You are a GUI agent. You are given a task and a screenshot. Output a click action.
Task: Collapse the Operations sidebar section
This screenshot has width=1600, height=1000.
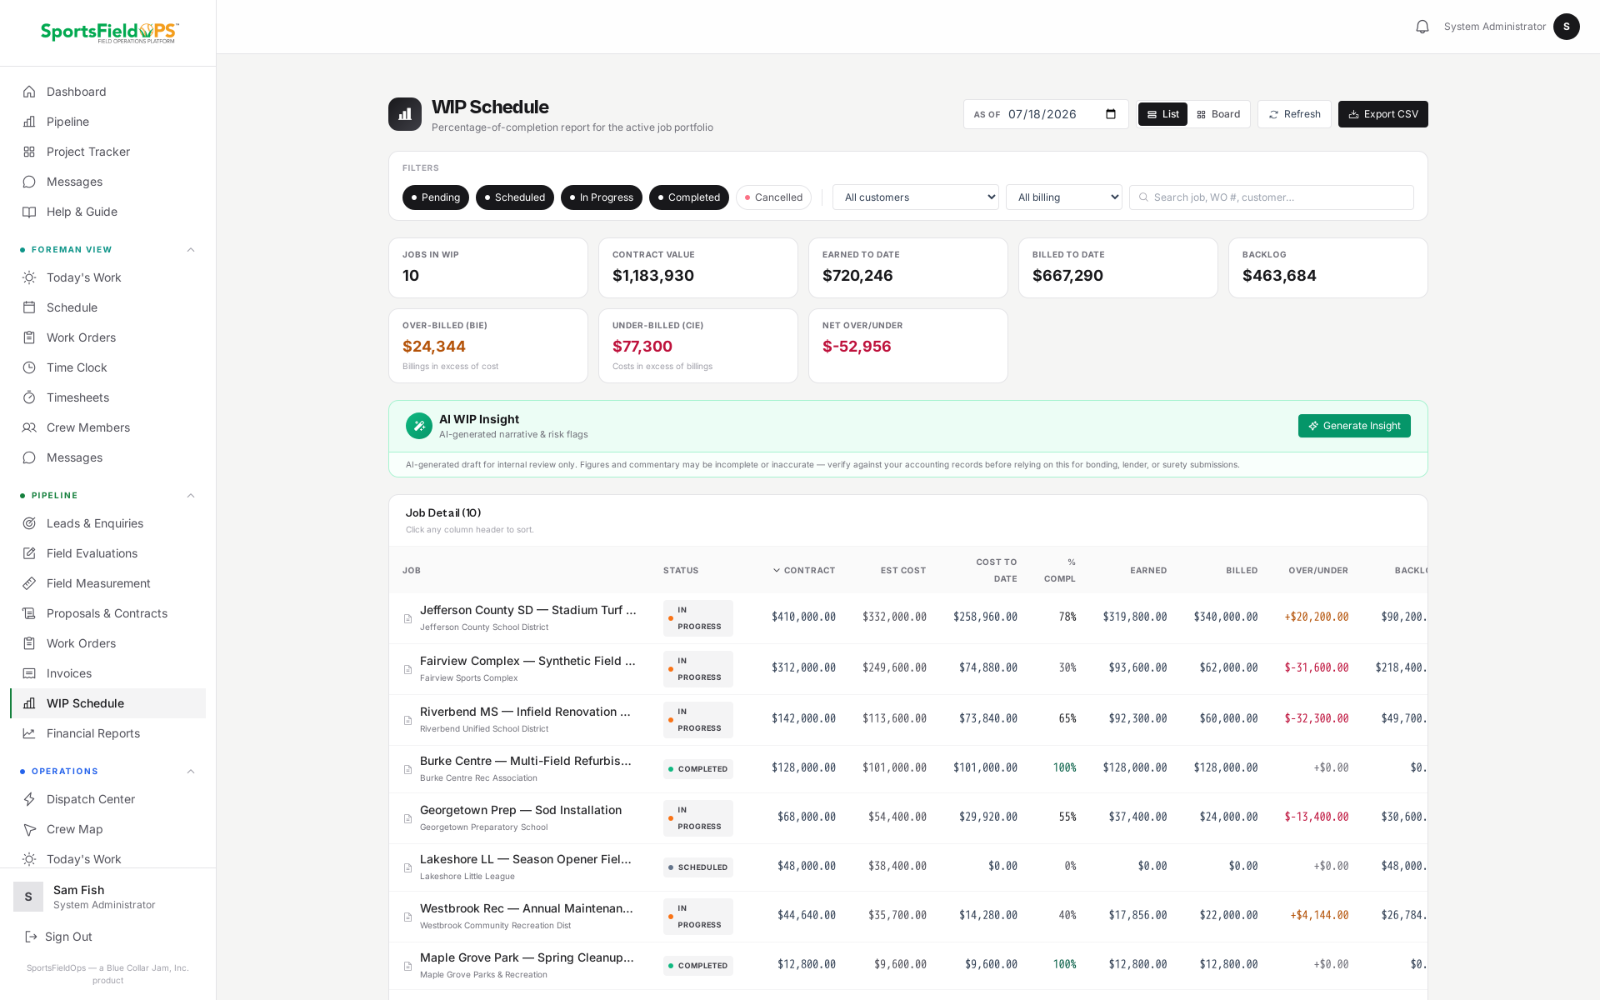[x=190, y=772]
